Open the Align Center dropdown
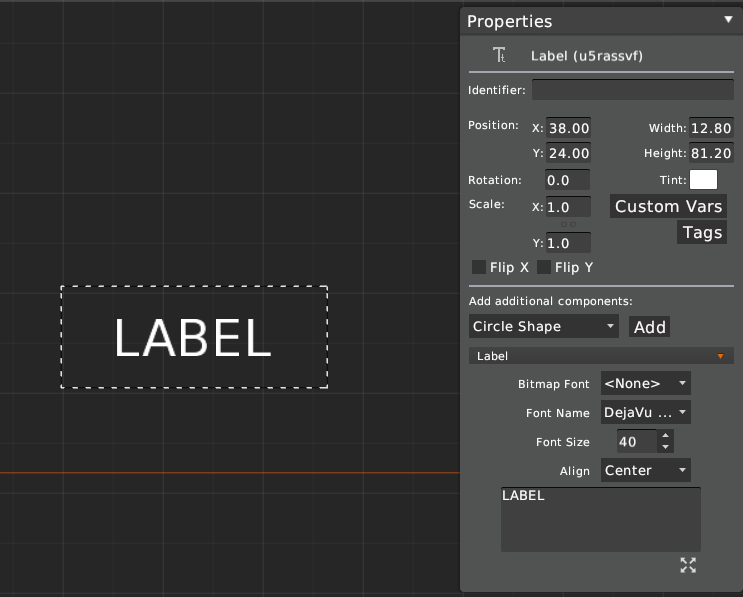Screen dimensions: 743x597 [x=645, y=470]
